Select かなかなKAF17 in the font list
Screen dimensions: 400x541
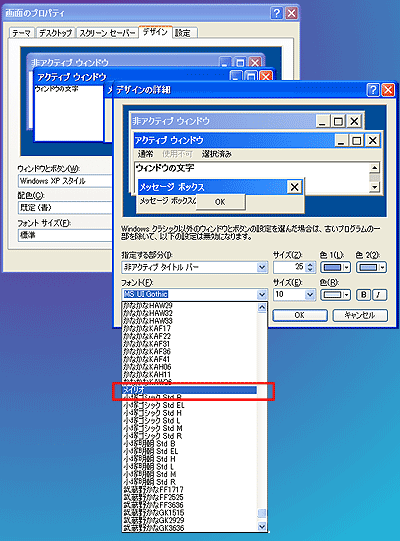pos(189,328)
